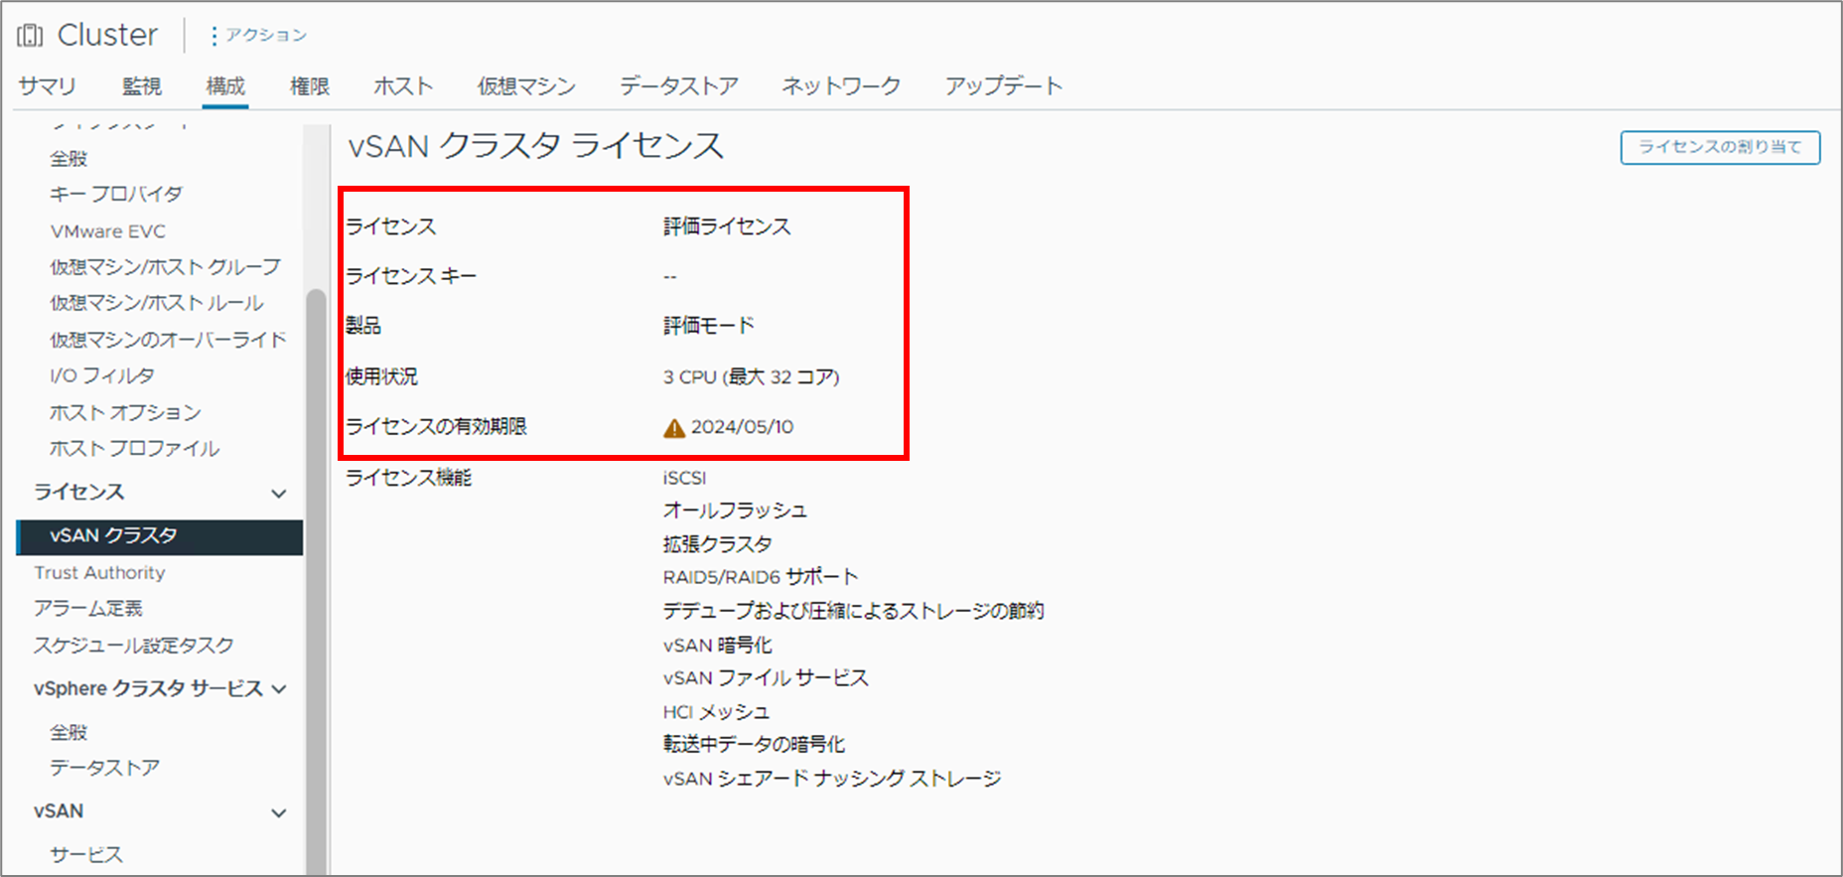Click the warning icon beside 2024/05/10
This screenshot has width=1843, height=877.
pyautogui.click(x=674, y=428)
